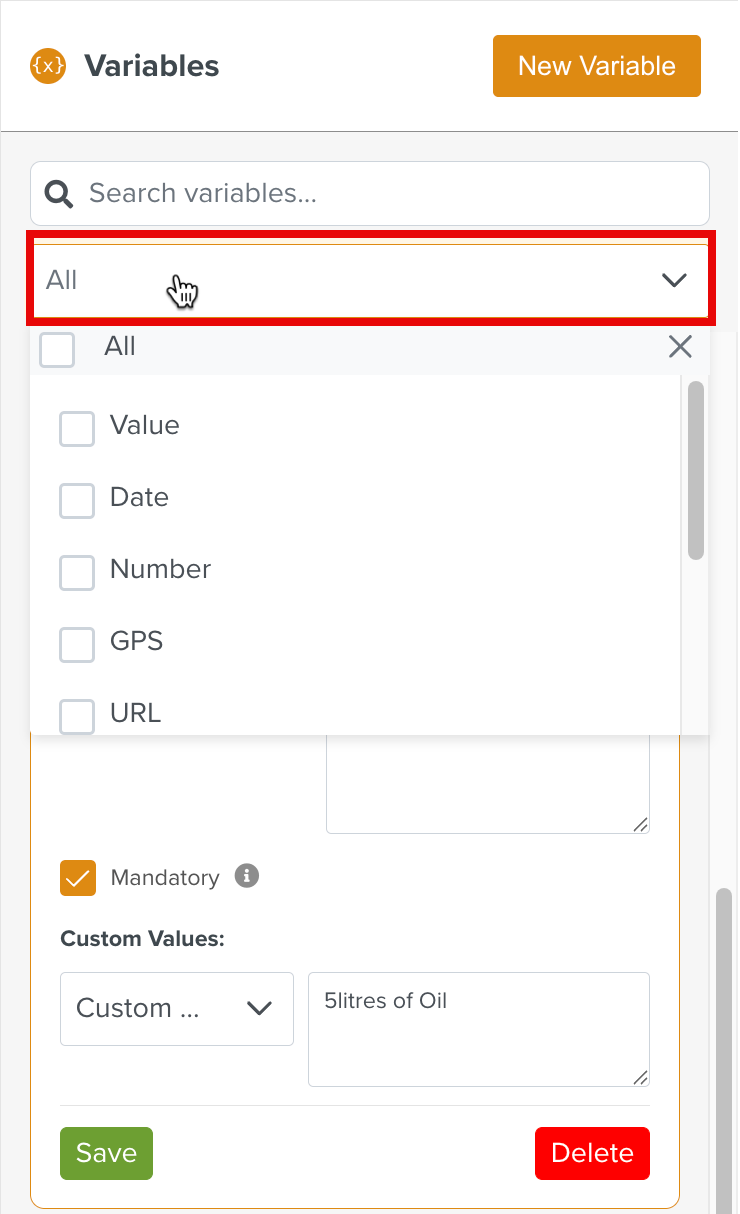This screenshot has height=1214, width=740.
Task: Select the Number filter checkbox
Action: coord(77,573)
